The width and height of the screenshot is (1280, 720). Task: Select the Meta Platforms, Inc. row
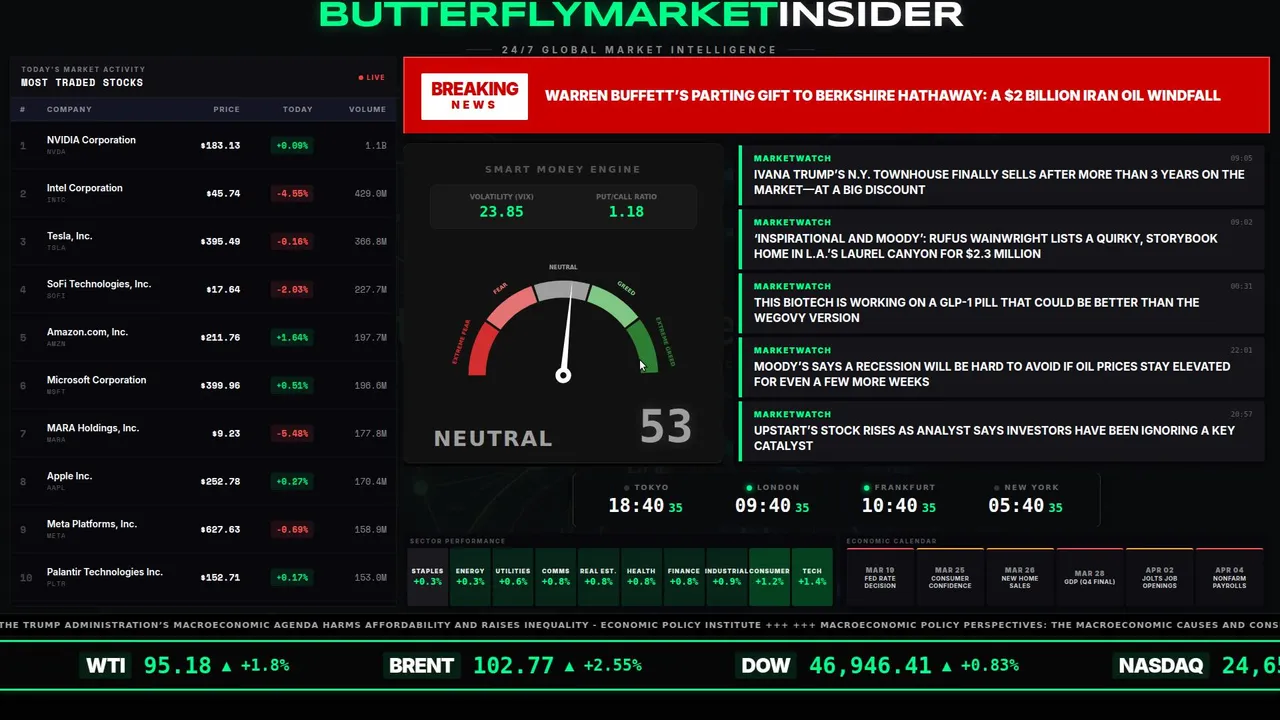pos(203,529)
